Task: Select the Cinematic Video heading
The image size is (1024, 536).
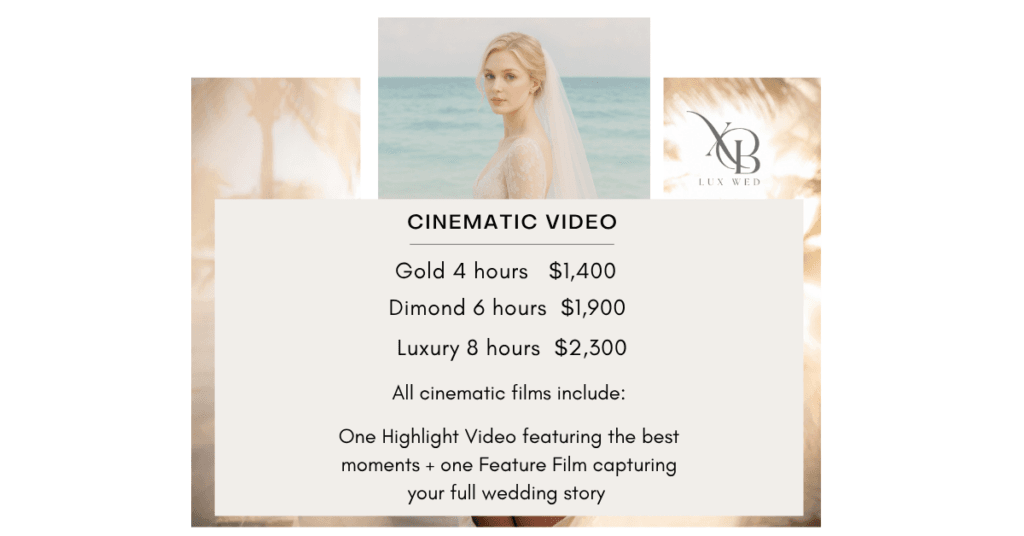Action: click(x=512, y=222)
